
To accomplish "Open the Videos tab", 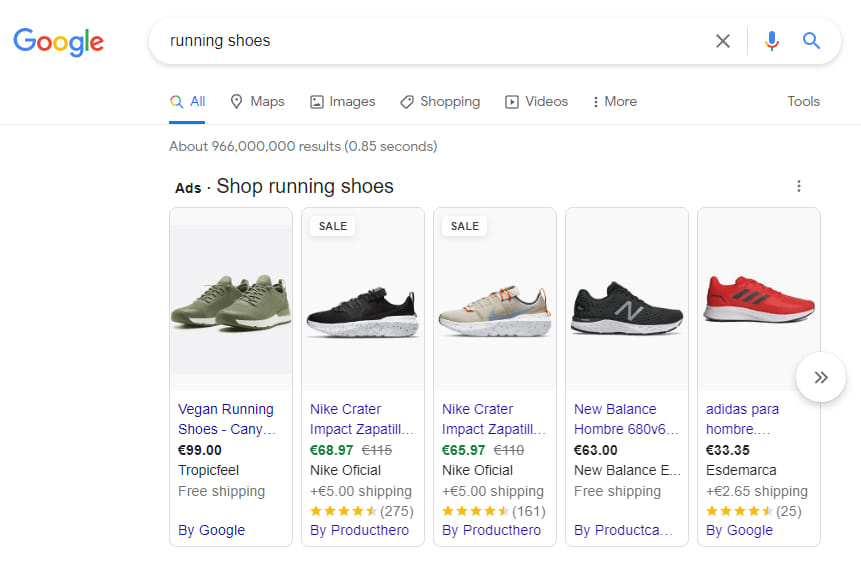I will pos(536,102).
